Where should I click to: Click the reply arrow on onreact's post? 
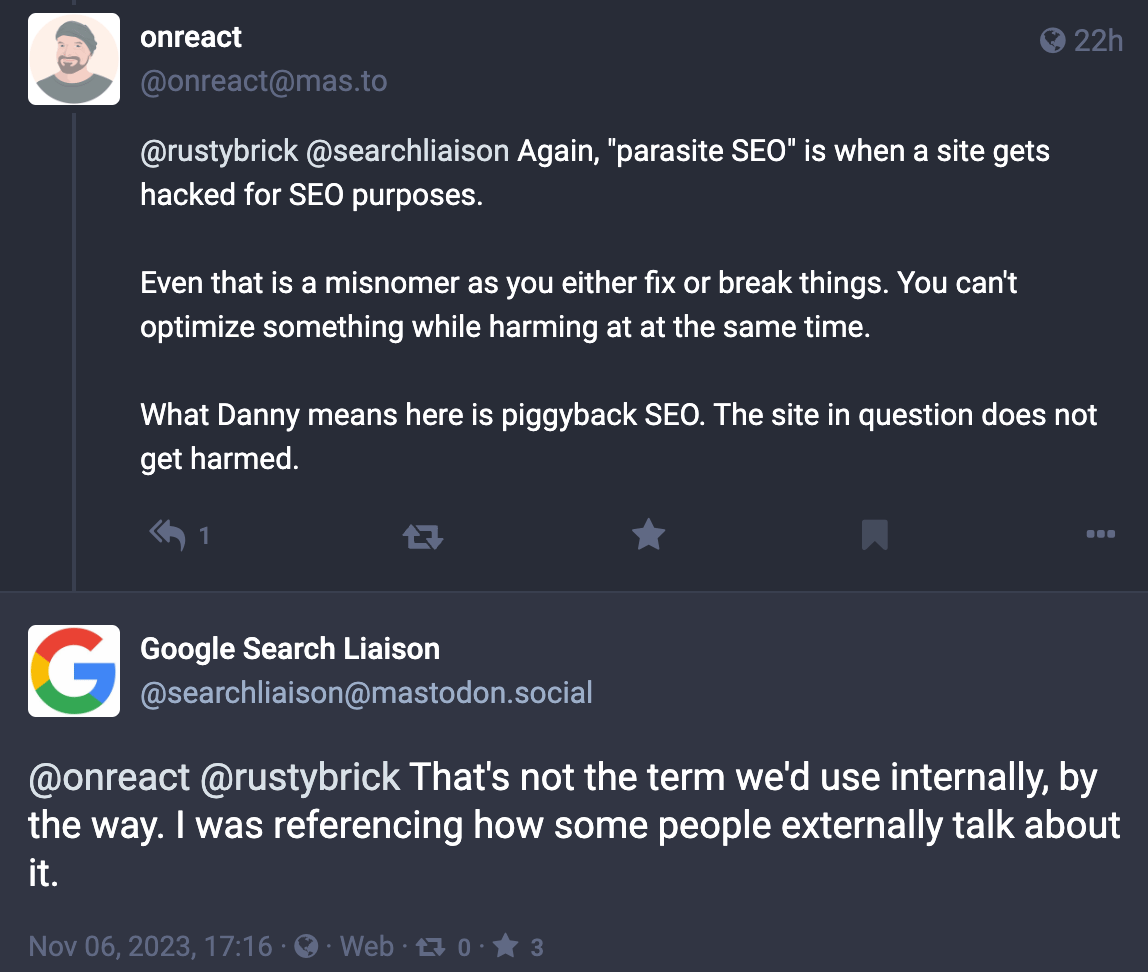point(168,535)
